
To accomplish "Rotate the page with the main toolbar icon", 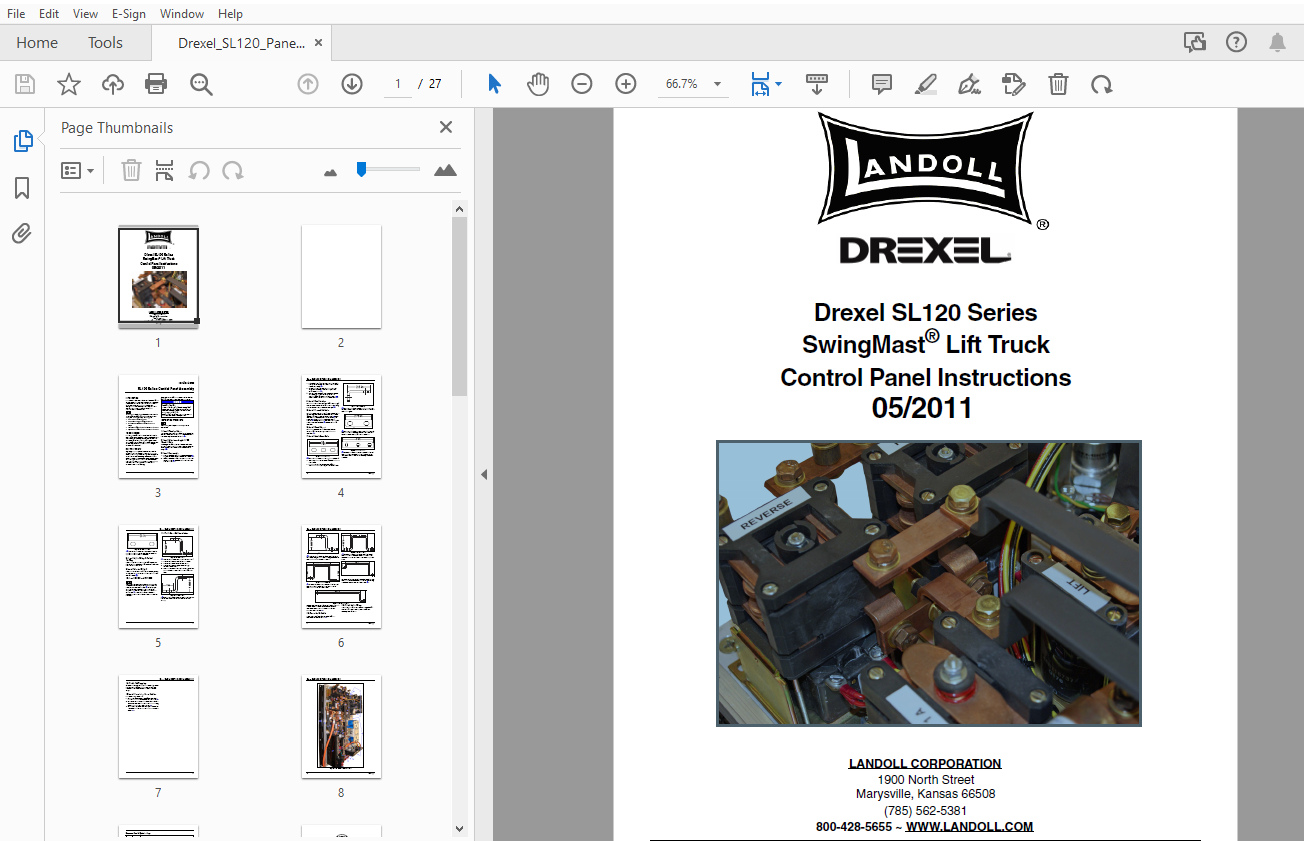I will coord(1102,84).
